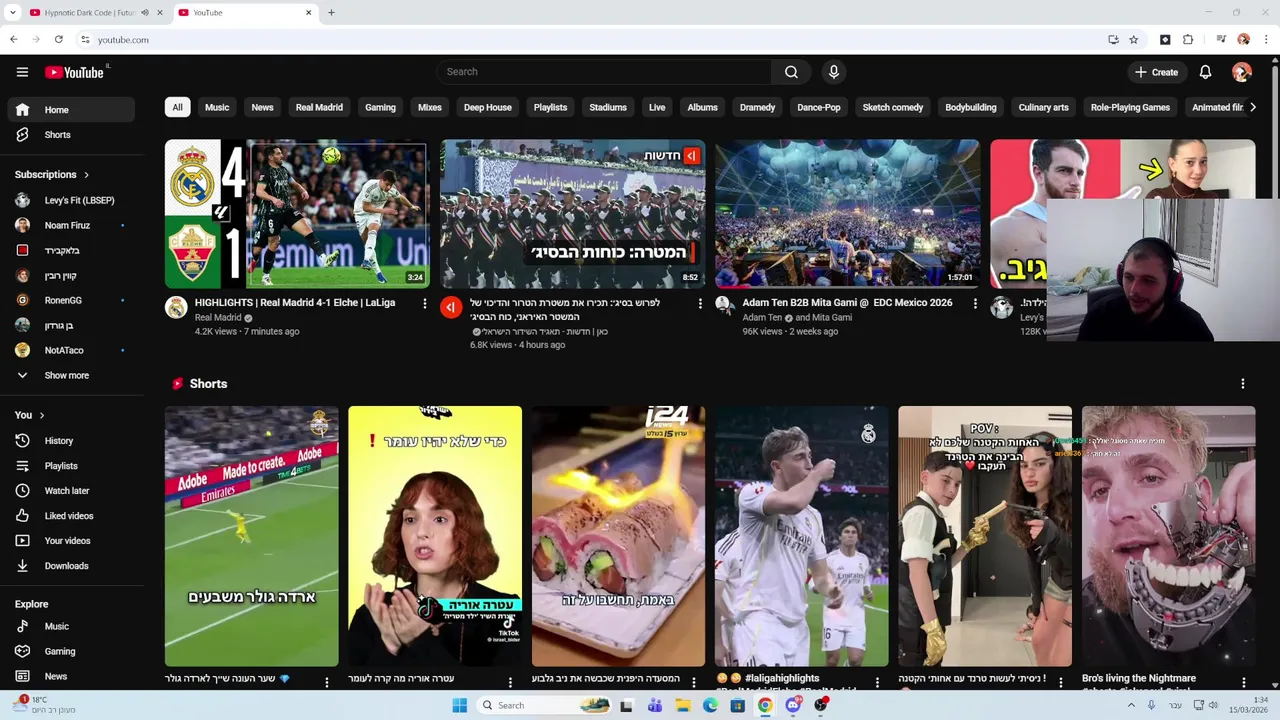Select the Music filter chip
Screen dimensions: 1280x720
[x=217, y=108]
